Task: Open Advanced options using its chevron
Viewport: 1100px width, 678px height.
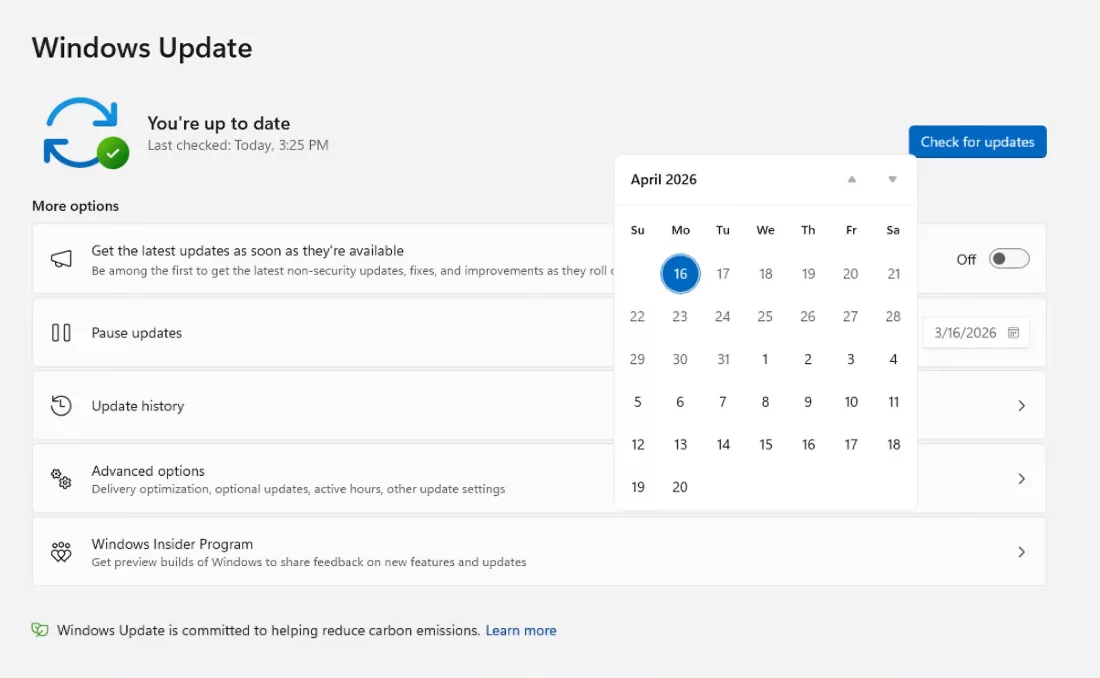Action: pos(1021,479)
